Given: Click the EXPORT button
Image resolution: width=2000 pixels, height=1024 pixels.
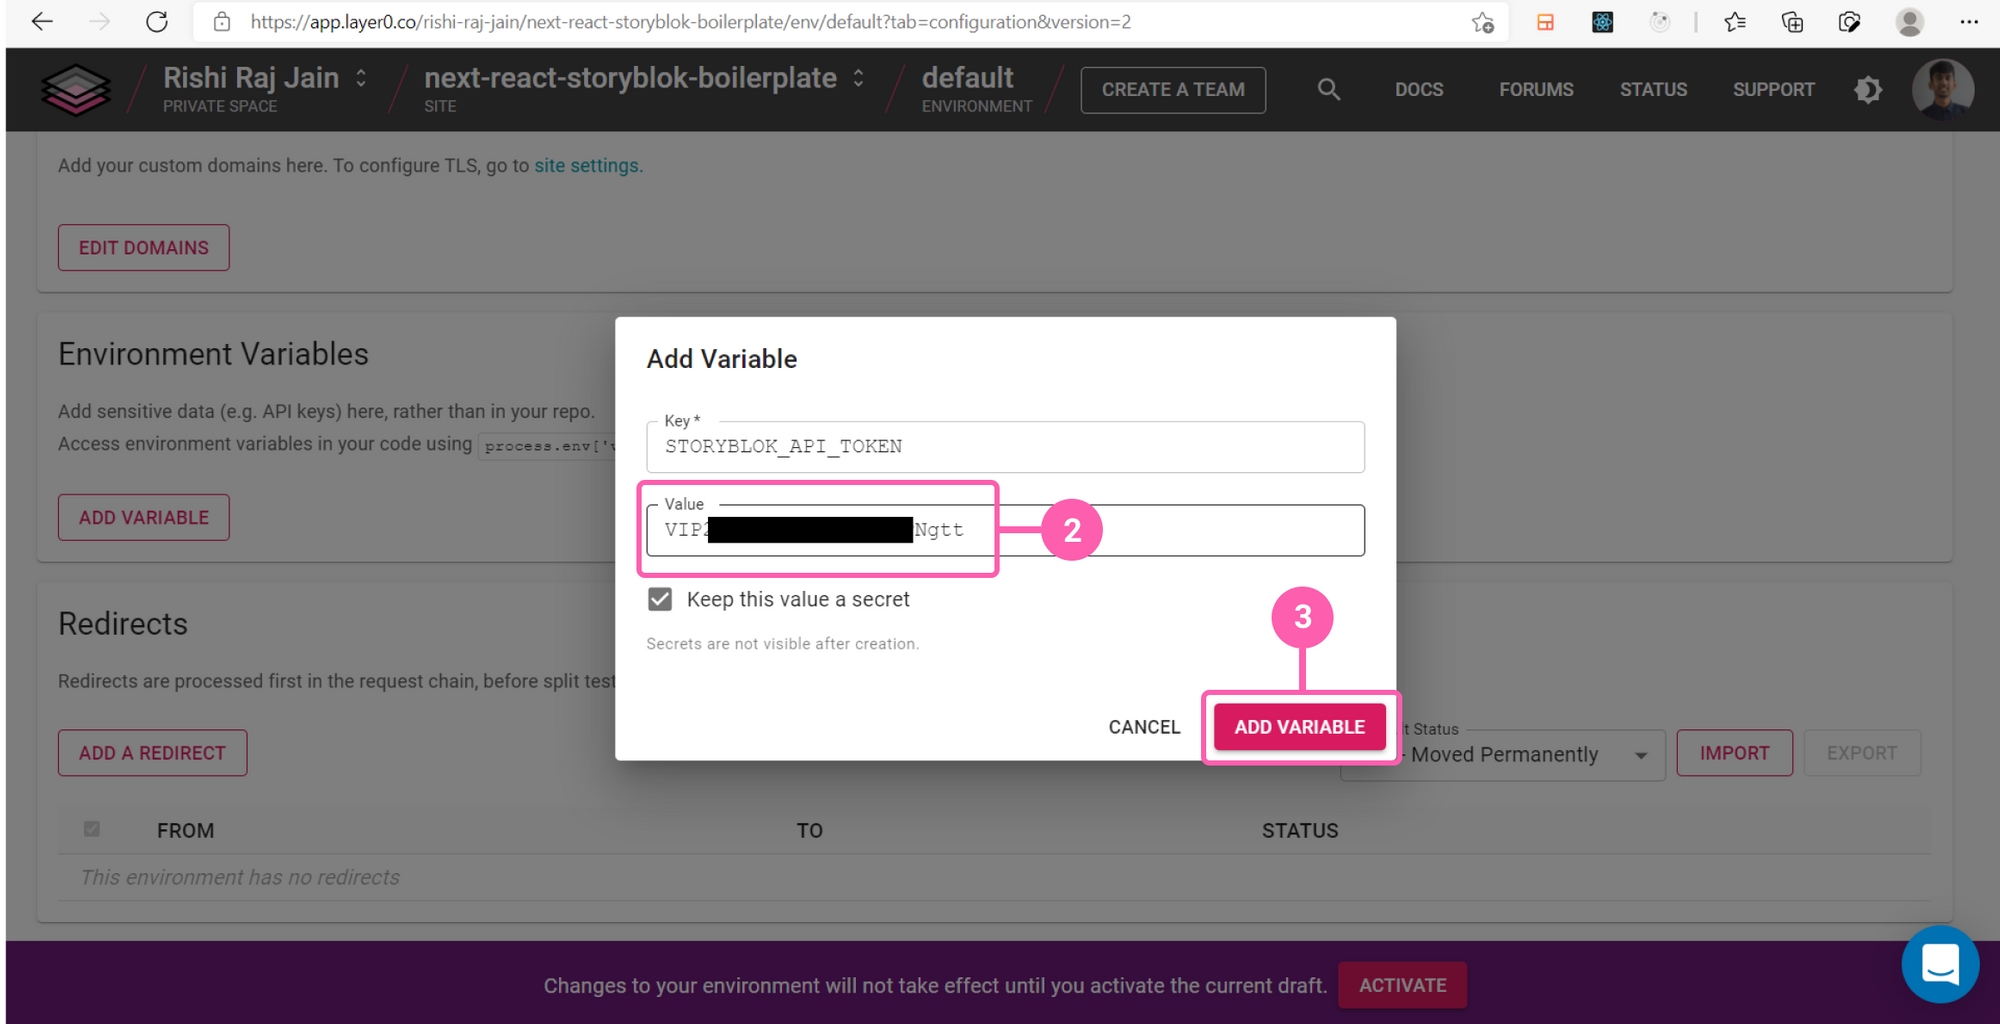Looking at the screenshot, I should click(x=1861, y=753).
